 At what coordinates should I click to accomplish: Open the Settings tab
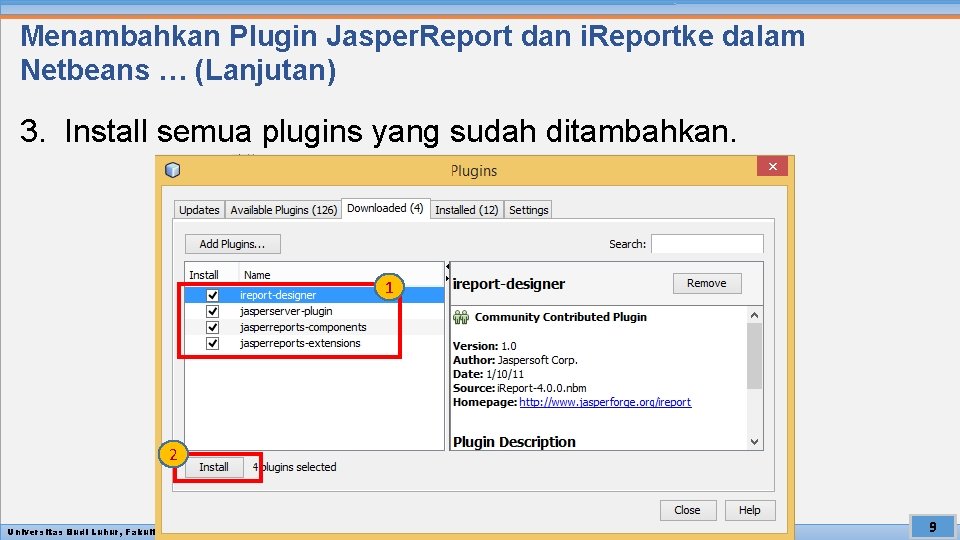(x=528, y=209)
